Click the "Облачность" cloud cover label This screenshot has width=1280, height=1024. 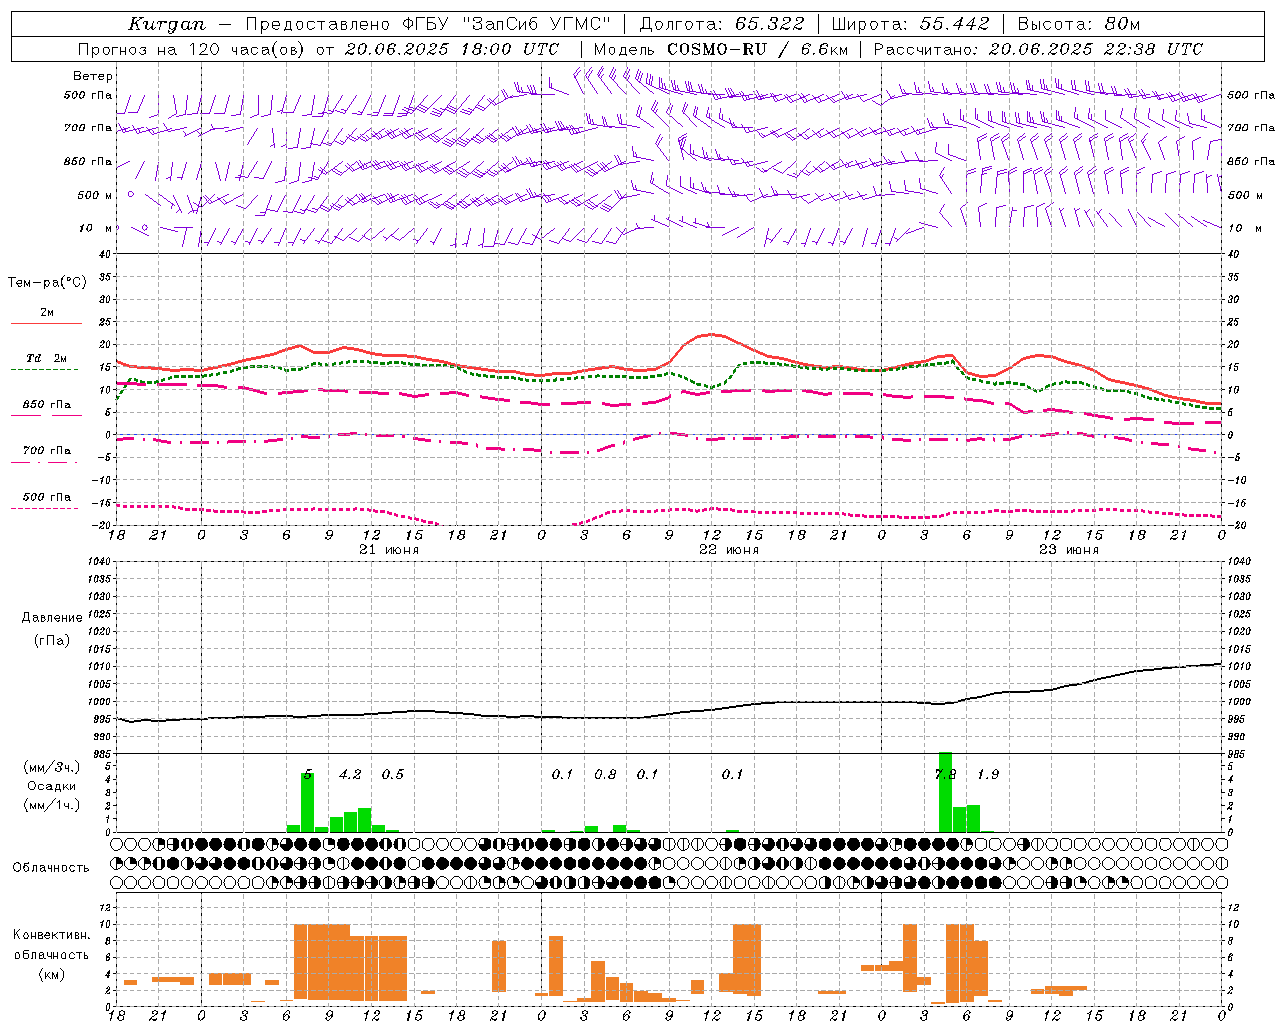(x=51, y=868)
